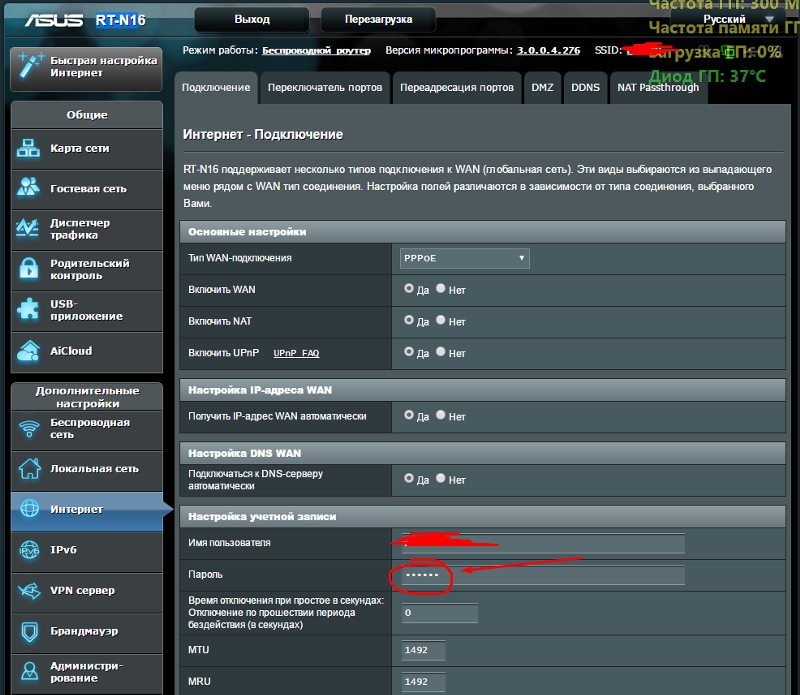The width and height of the screenshot is (800, 695).
Task: Click the Выход logout button
Action: tap(252, 19)
